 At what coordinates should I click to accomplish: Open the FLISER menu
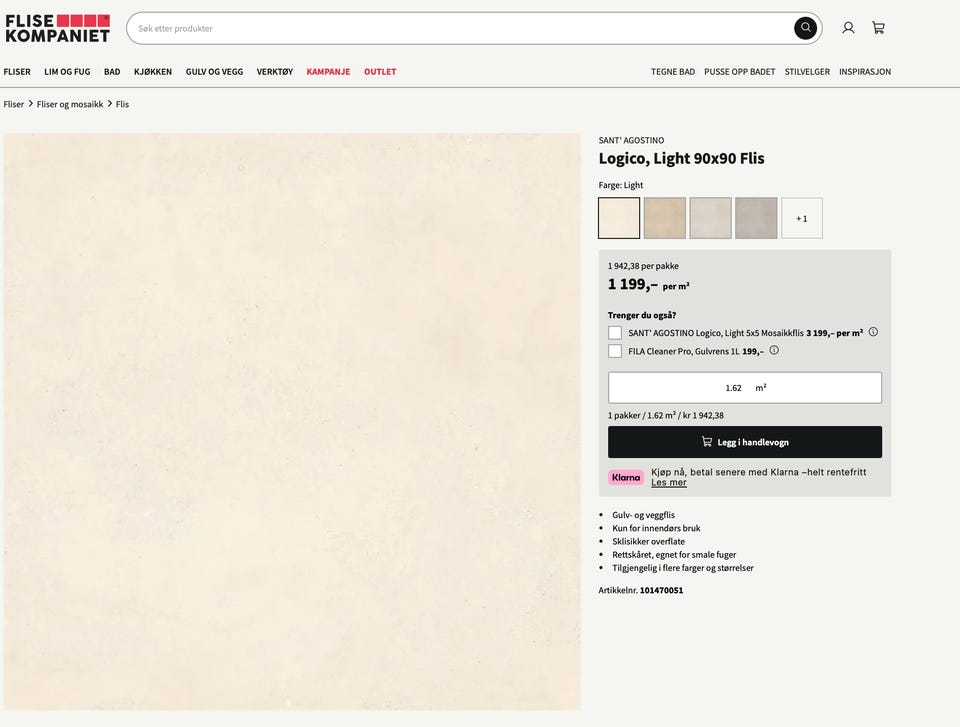pos(17,72)
